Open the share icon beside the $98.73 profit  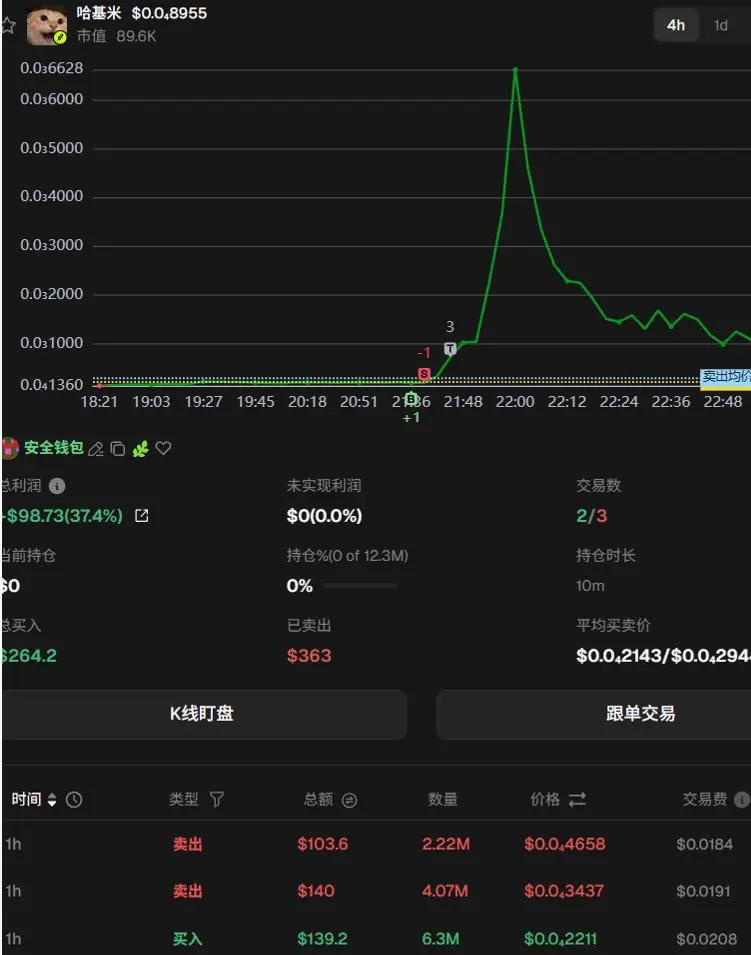point(142,516)
